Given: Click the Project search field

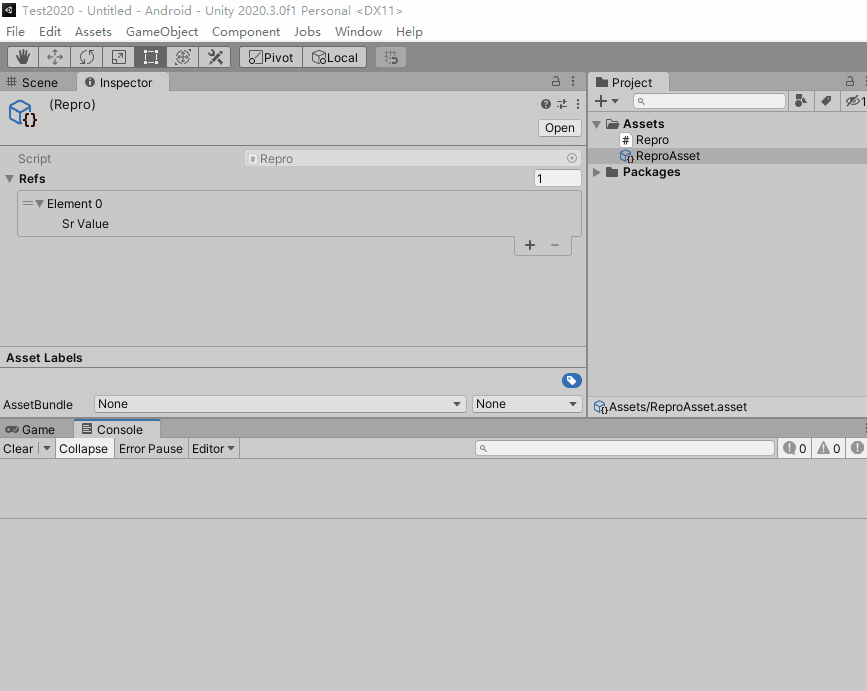Looking at the screenshot, I should coord(709,101).
